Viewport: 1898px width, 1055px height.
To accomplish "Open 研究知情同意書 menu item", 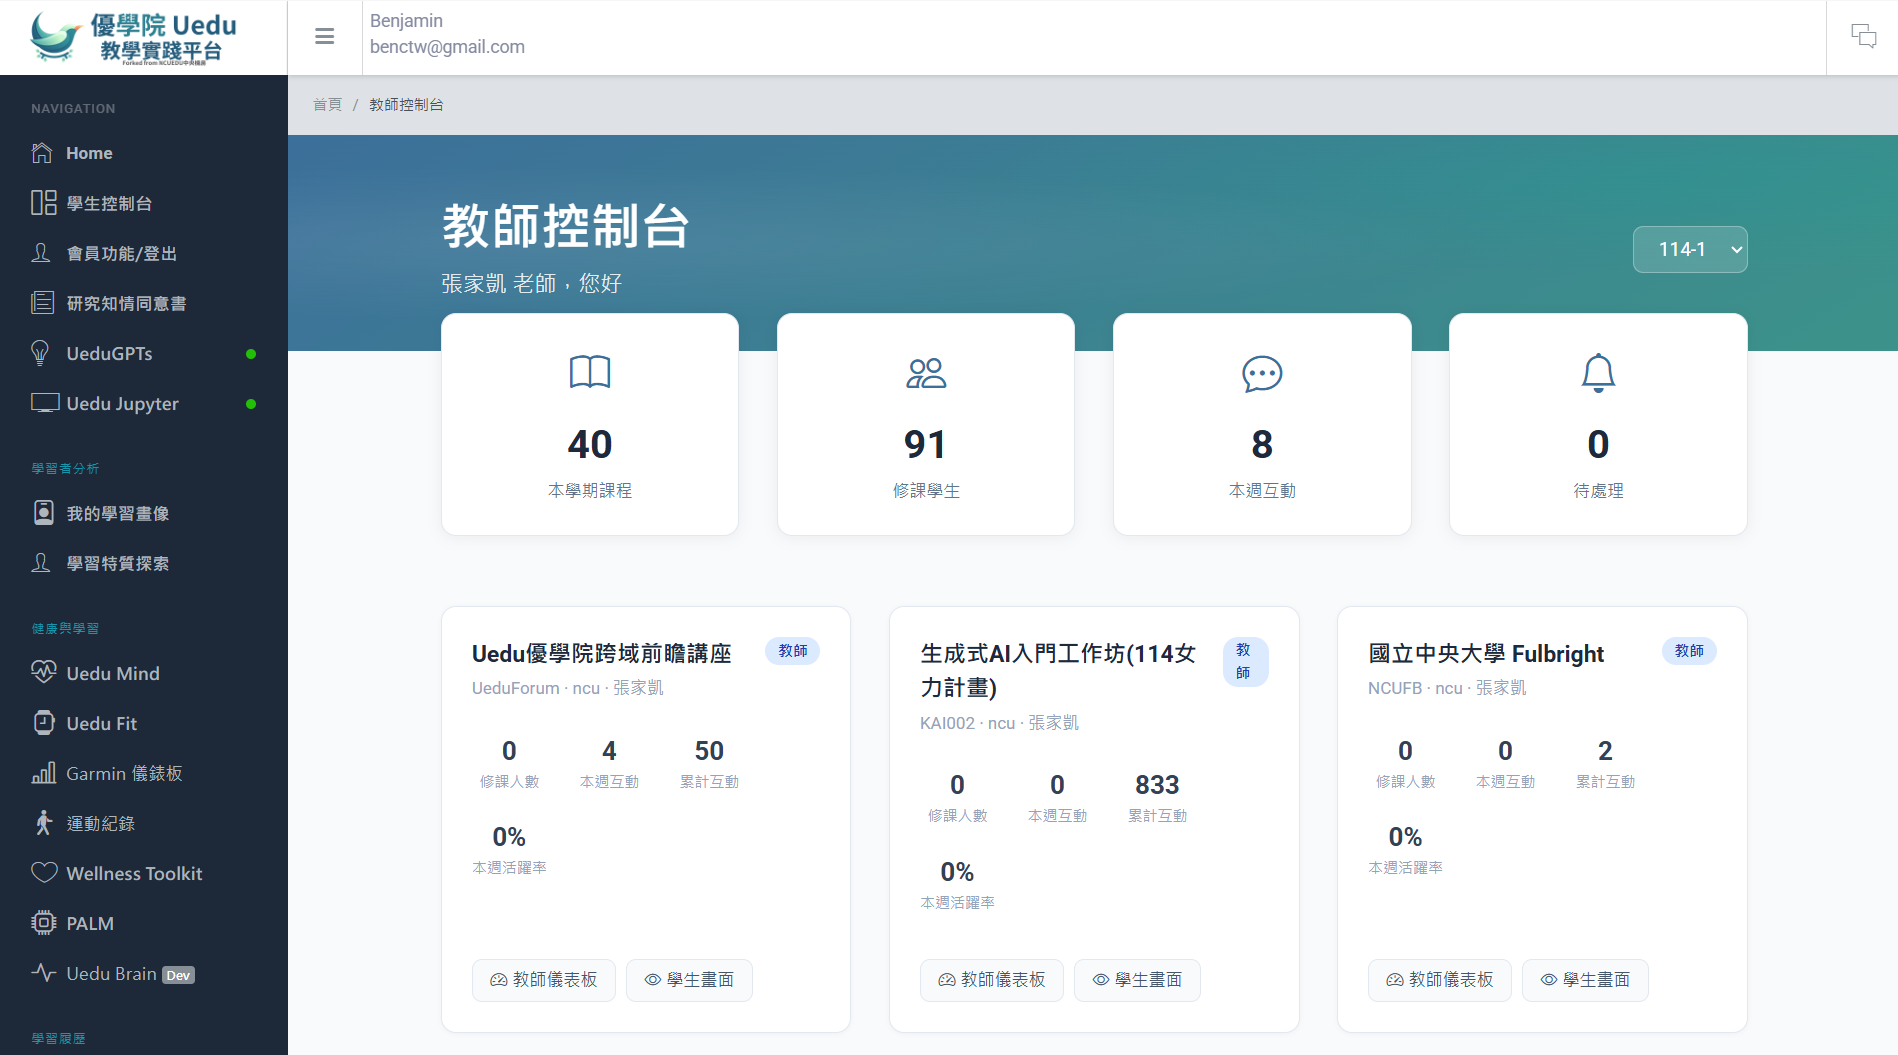I will (126, 303).
